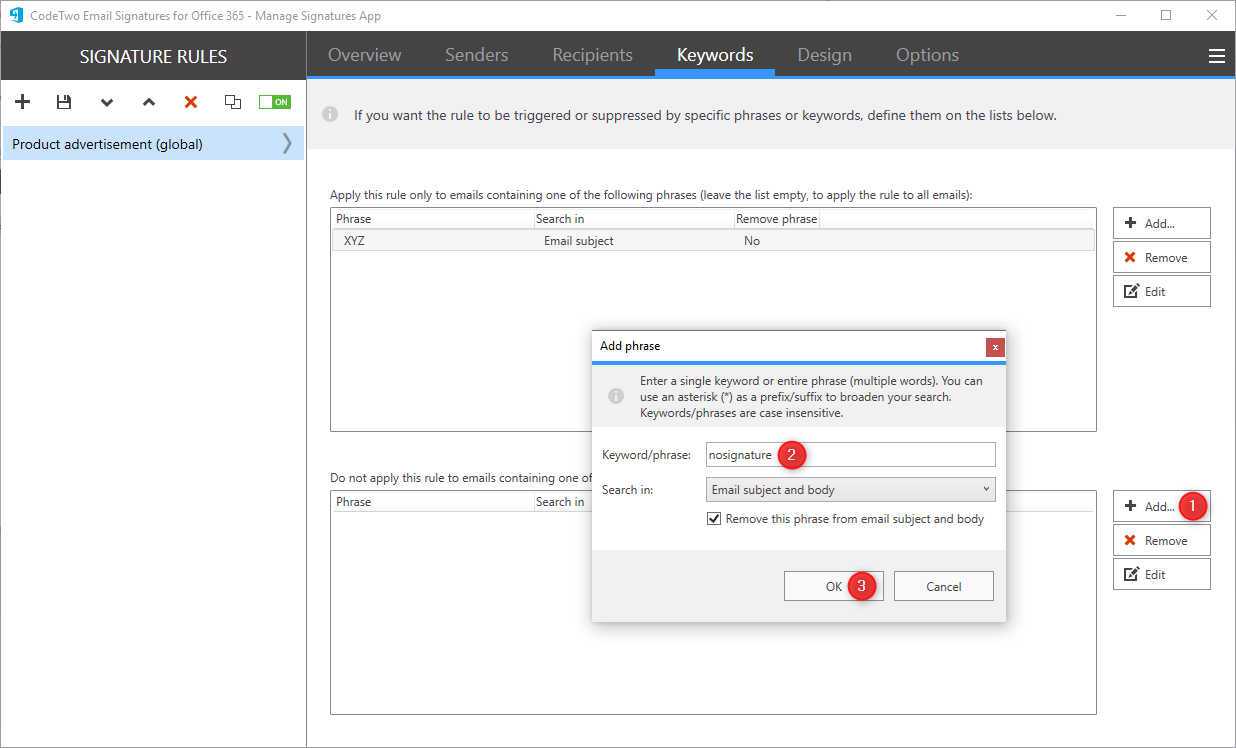Uncheck removing phrase from email subject and body
The image size is (1236, 748).
click(x=713, y=518)
